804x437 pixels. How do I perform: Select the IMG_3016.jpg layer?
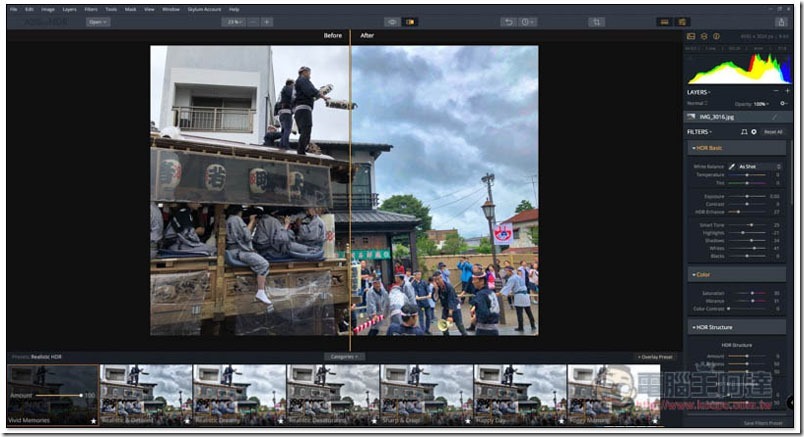[x=738, y=117]
